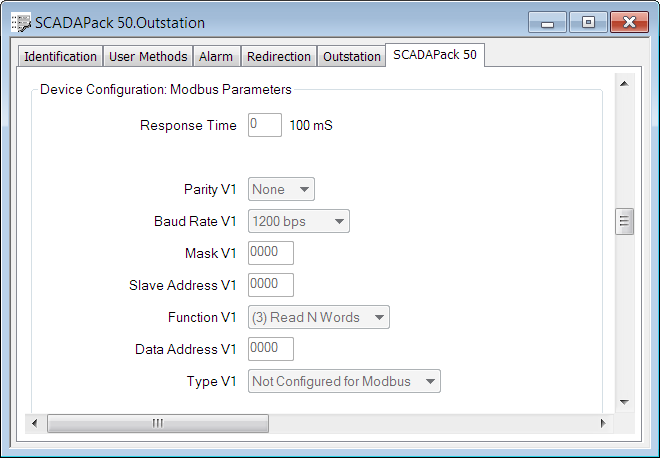Click the vertical scrollbar down arrow
660x458 pixels.
tap(624, 402)
